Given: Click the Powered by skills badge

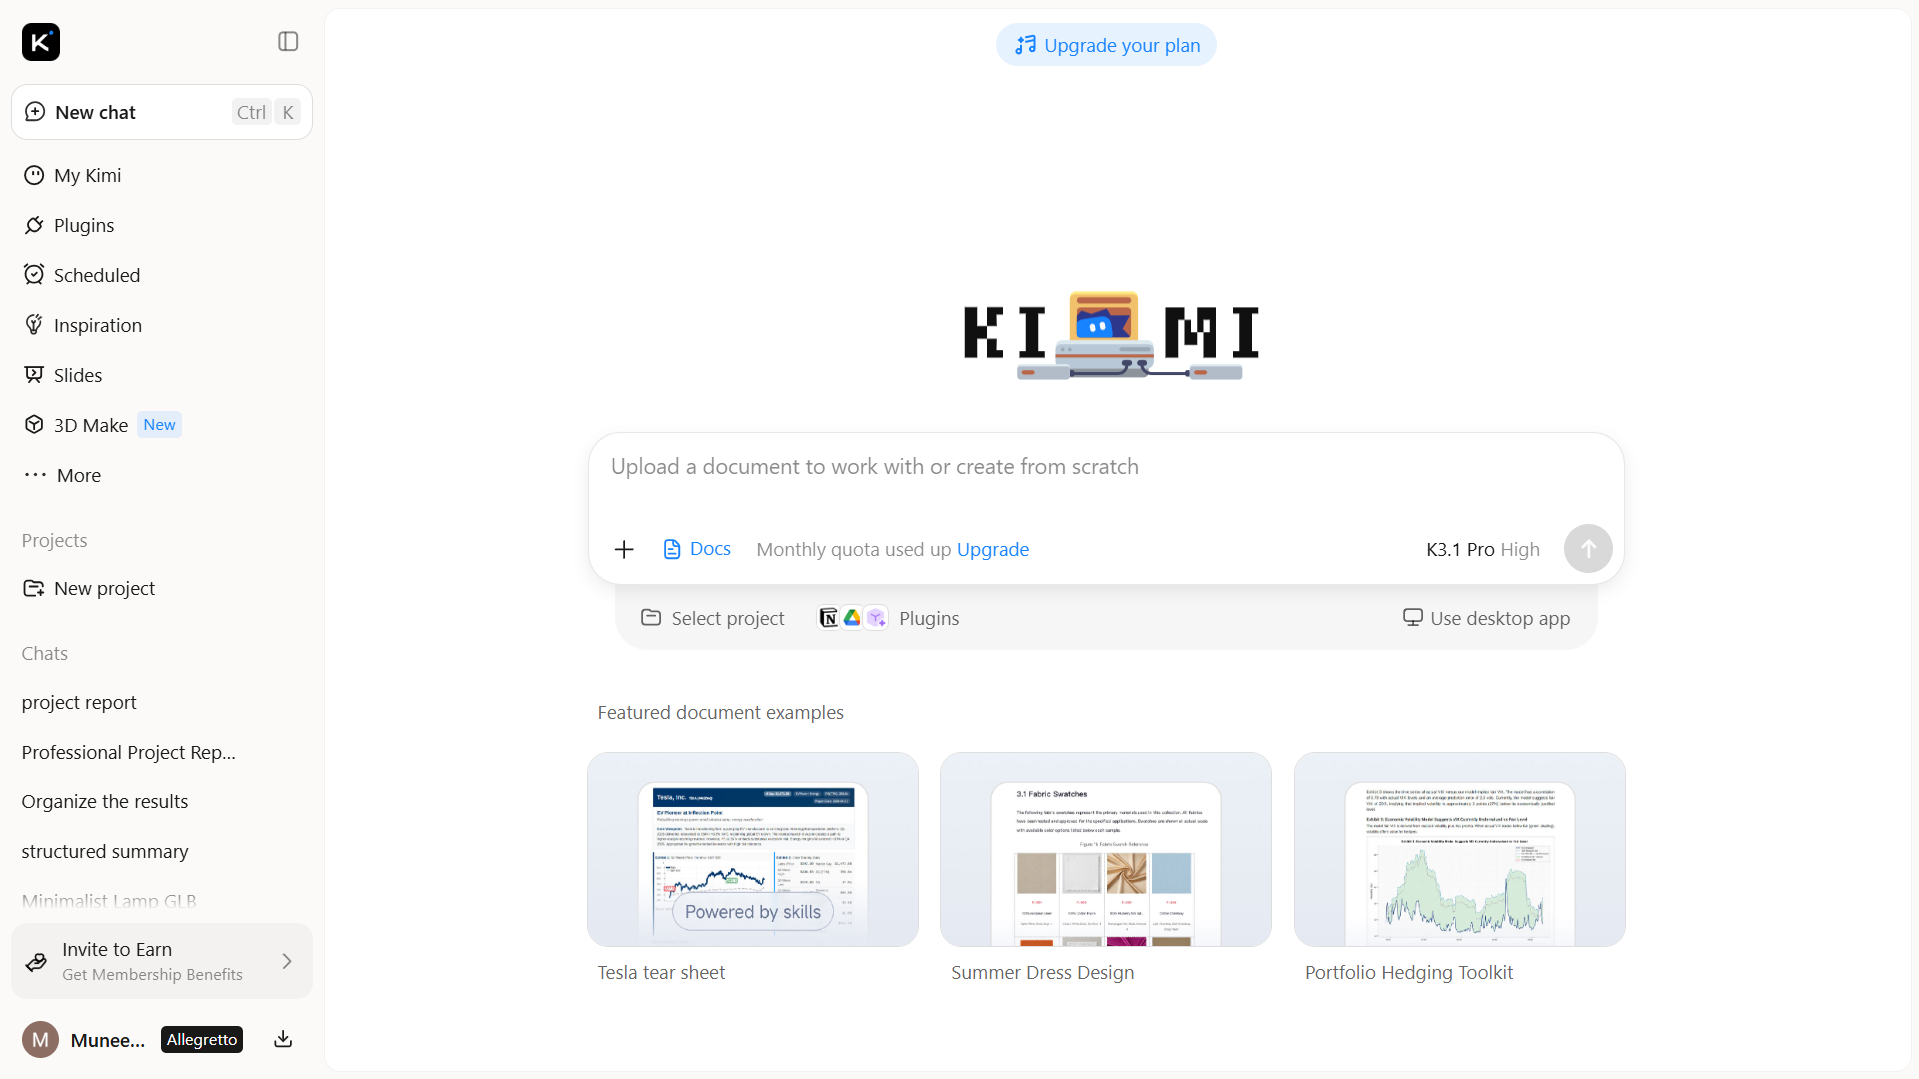Looking at the screenshot, I should pyautogui.click(x=753, y=912).
